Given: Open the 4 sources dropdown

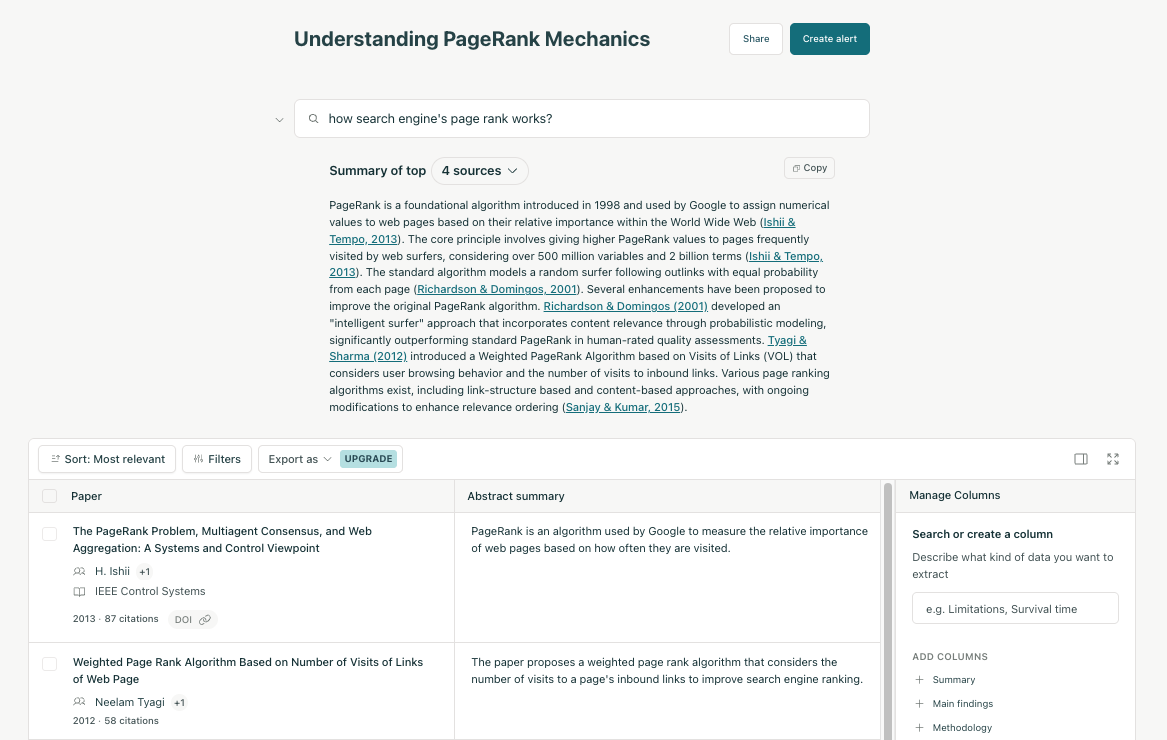Looking at the screenshot, I should [480, 171].
